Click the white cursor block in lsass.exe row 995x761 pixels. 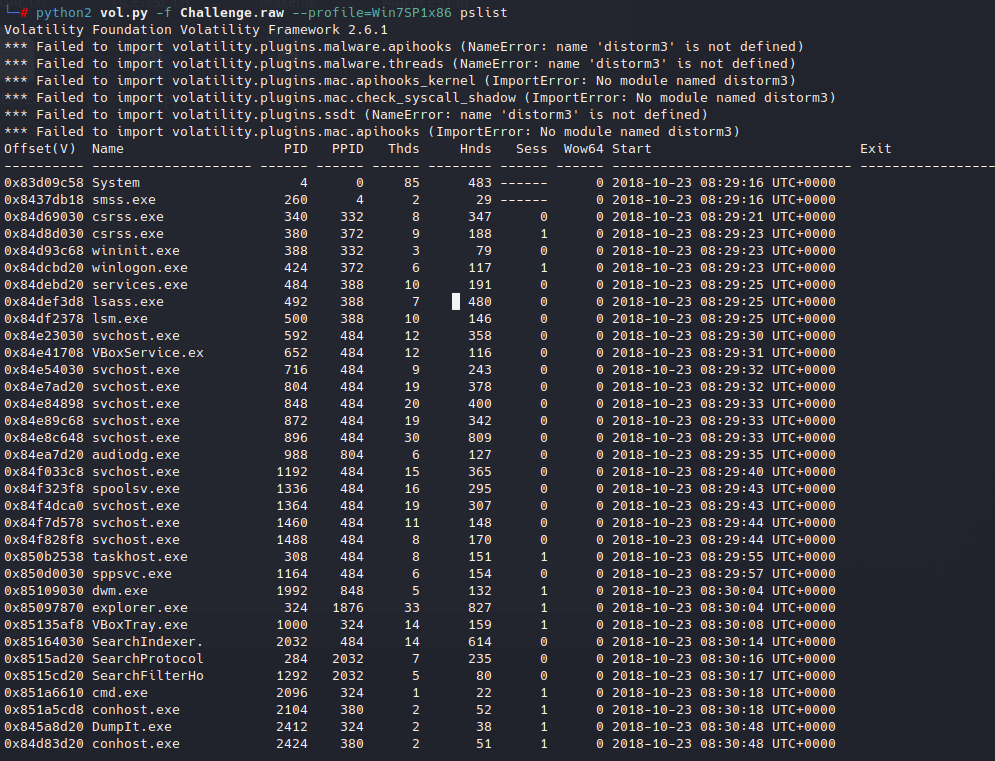[x=456, y=301]
